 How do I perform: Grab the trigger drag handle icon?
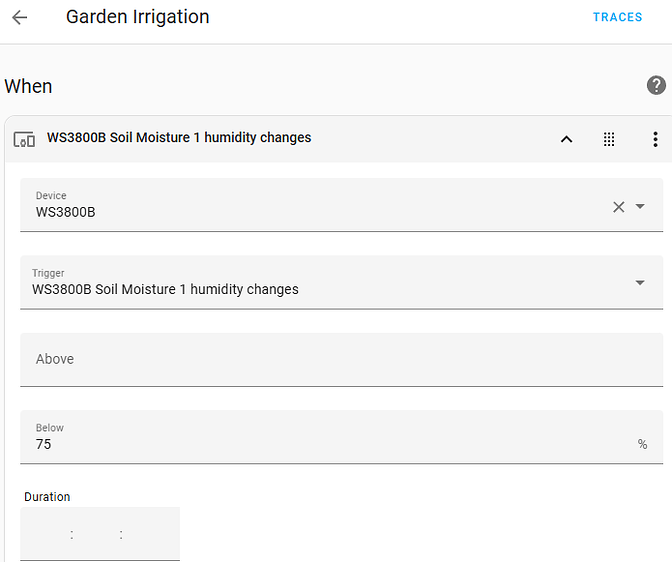point(609,139)
